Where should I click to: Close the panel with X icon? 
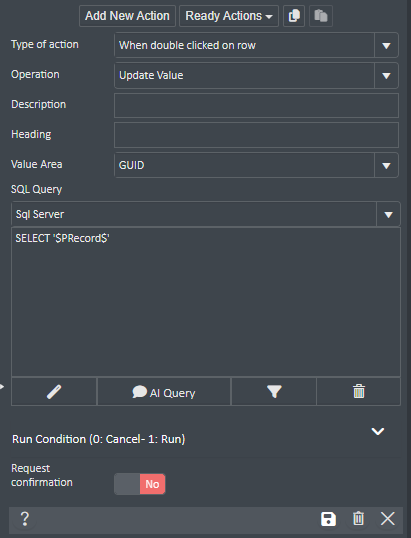[388, 518]
